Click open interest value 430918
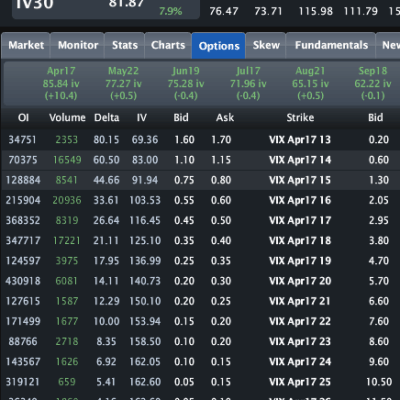This screenshot has width=400, height=400. pyautogui.click(x=23, y=281)
